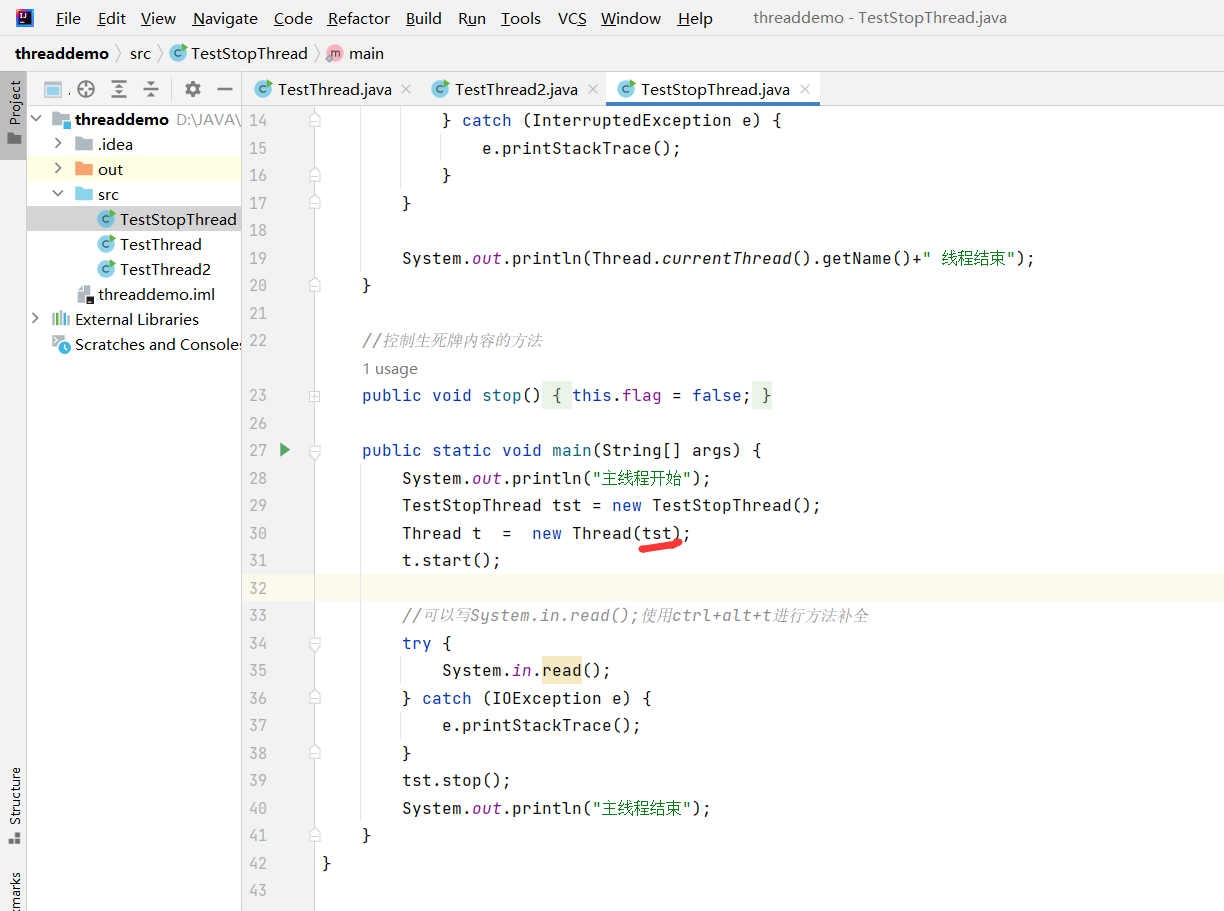Open the Run menu

pos(472,18)
